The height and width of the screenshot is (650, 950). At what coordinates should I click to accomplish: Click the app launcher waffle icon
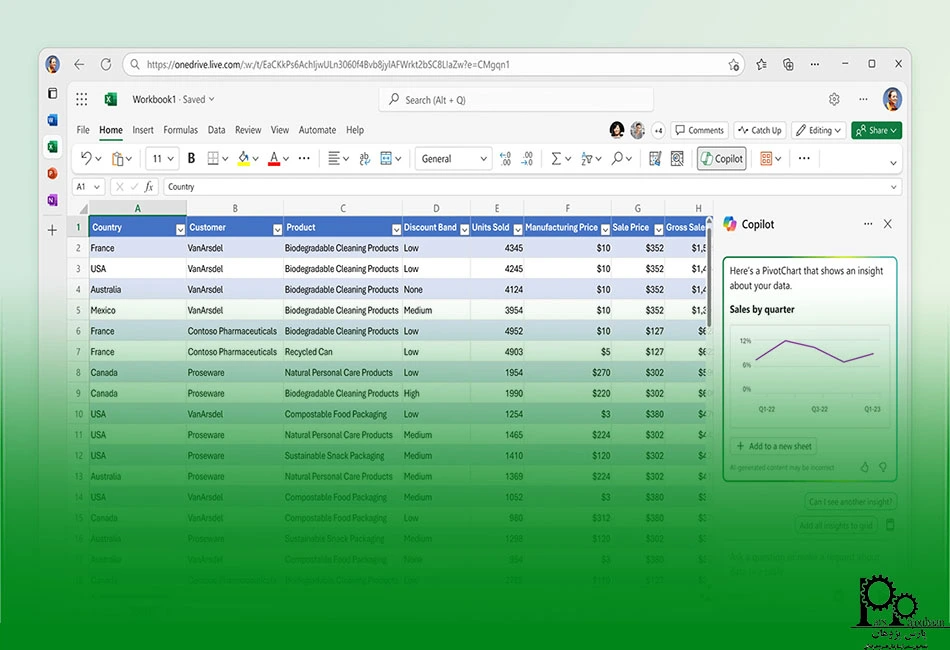82,99
